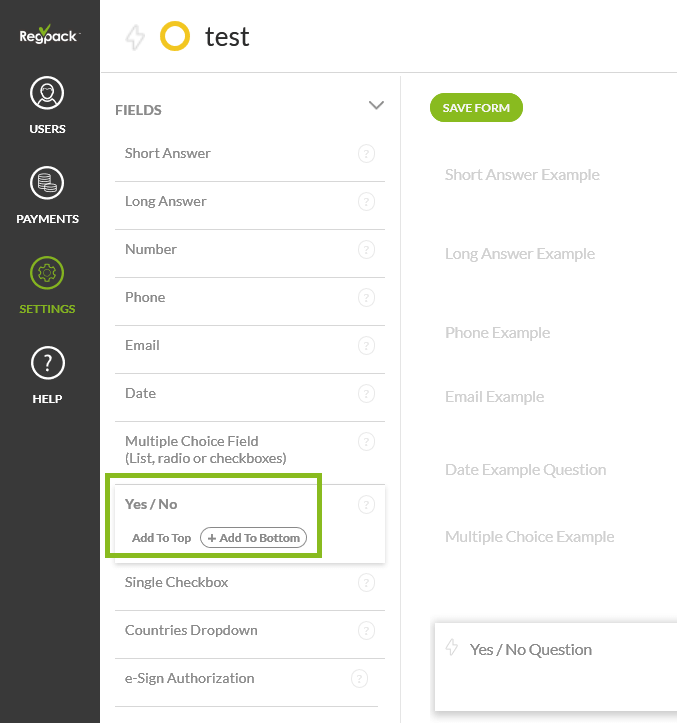Open the Settings section
677x723 pixels.
[x=48, y=285]
